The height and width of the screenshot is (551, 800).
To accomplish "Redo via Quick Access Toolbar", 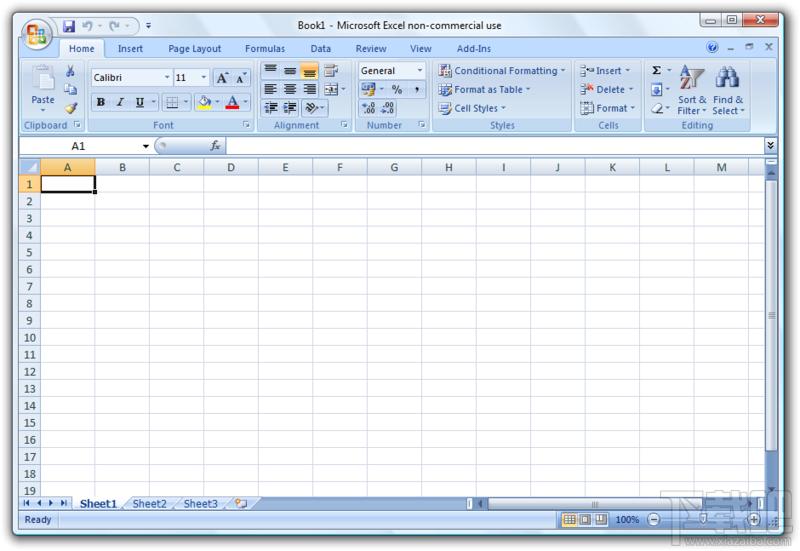I will pyautogui.click(x=115, y=26).
